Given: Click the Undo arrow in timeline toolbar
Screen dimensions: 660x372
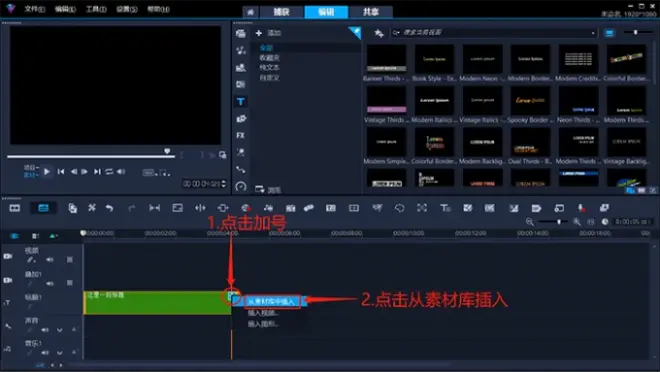Looking at the screenshot, I should coord(109,208).
